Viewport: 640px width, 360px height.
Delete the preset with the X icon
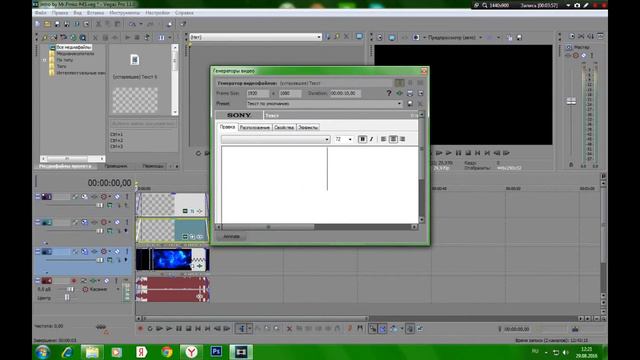pyautogui.click(x=420, y=104)
